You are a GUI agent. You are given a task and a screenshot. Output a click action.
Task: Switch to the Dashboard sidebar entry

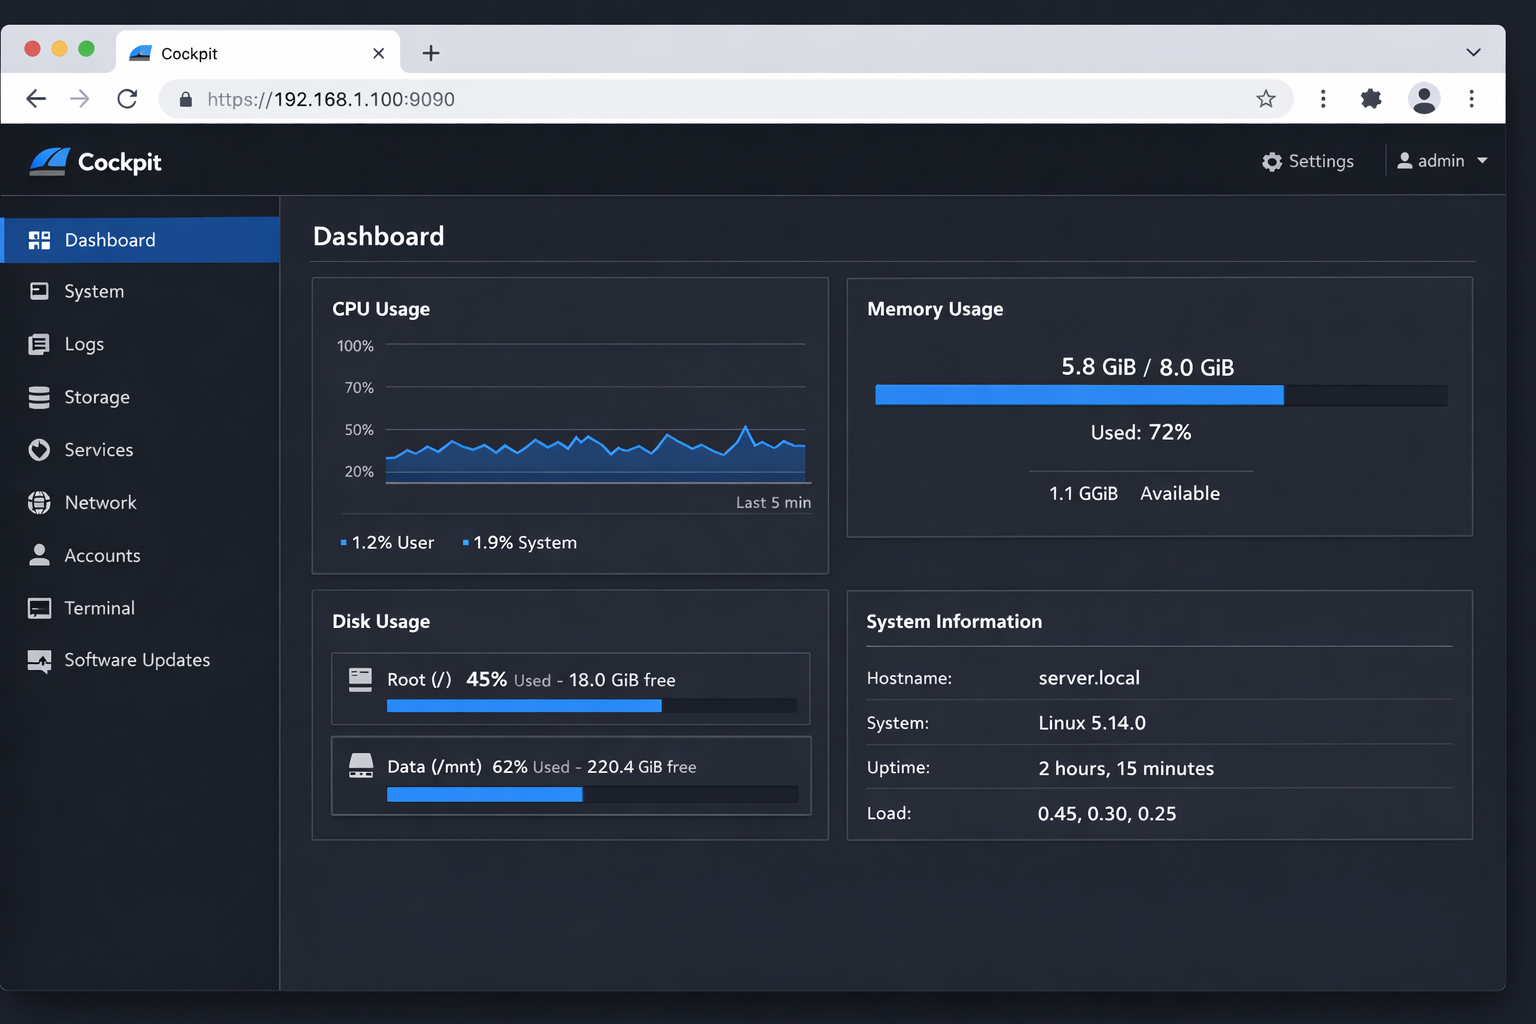point(110,240)
